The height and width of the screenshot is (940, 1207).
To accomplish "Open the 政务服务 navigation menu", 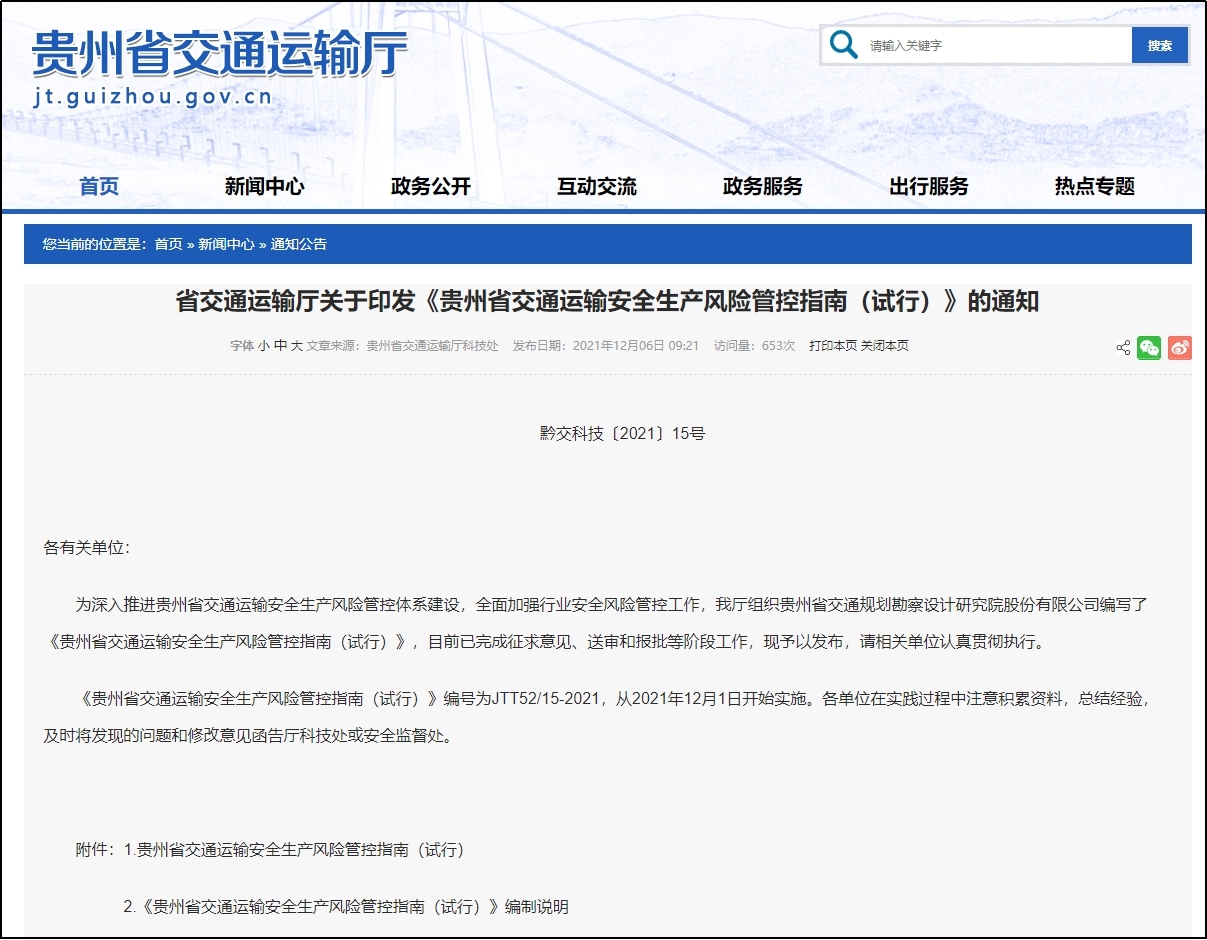I will (x=763, y=186).
